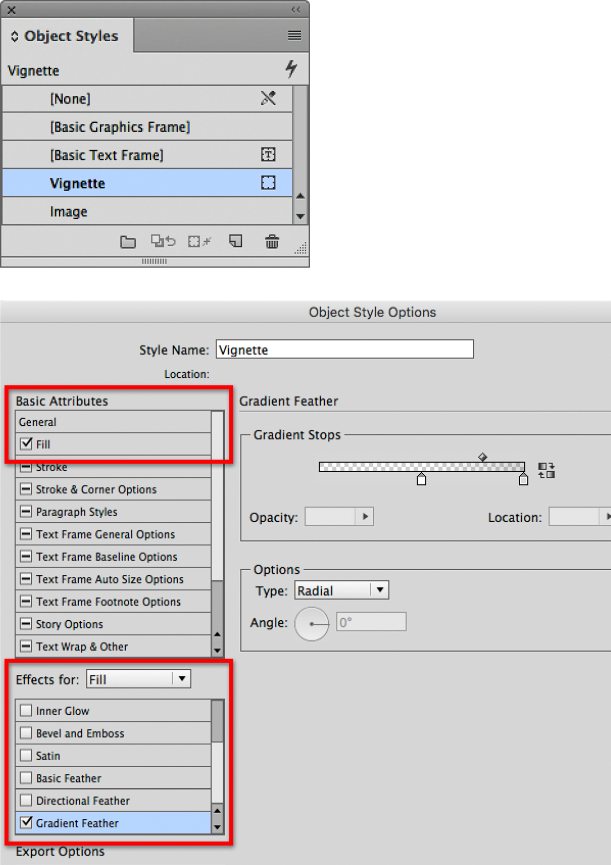Open the Object Styles panel menu

(294, 35)
